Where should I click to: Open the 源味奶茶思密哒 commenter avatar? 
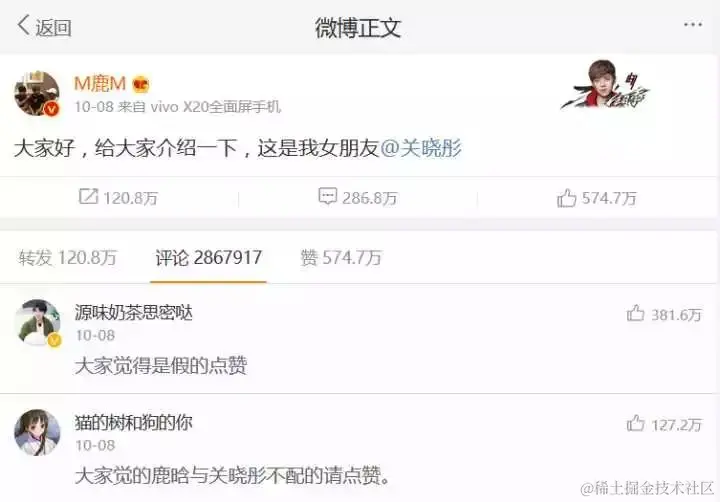click(37, 323)
